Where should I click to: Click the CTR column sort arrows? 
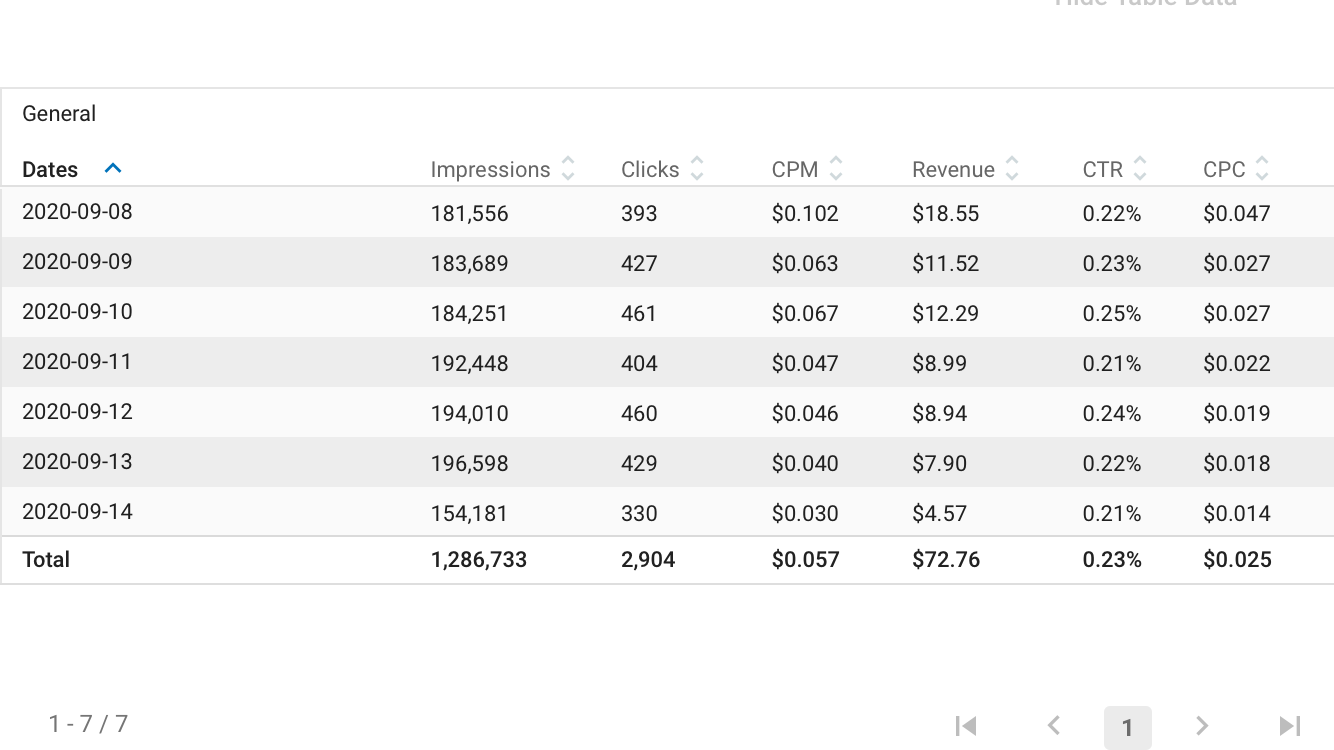click(x=1140, y=168)
